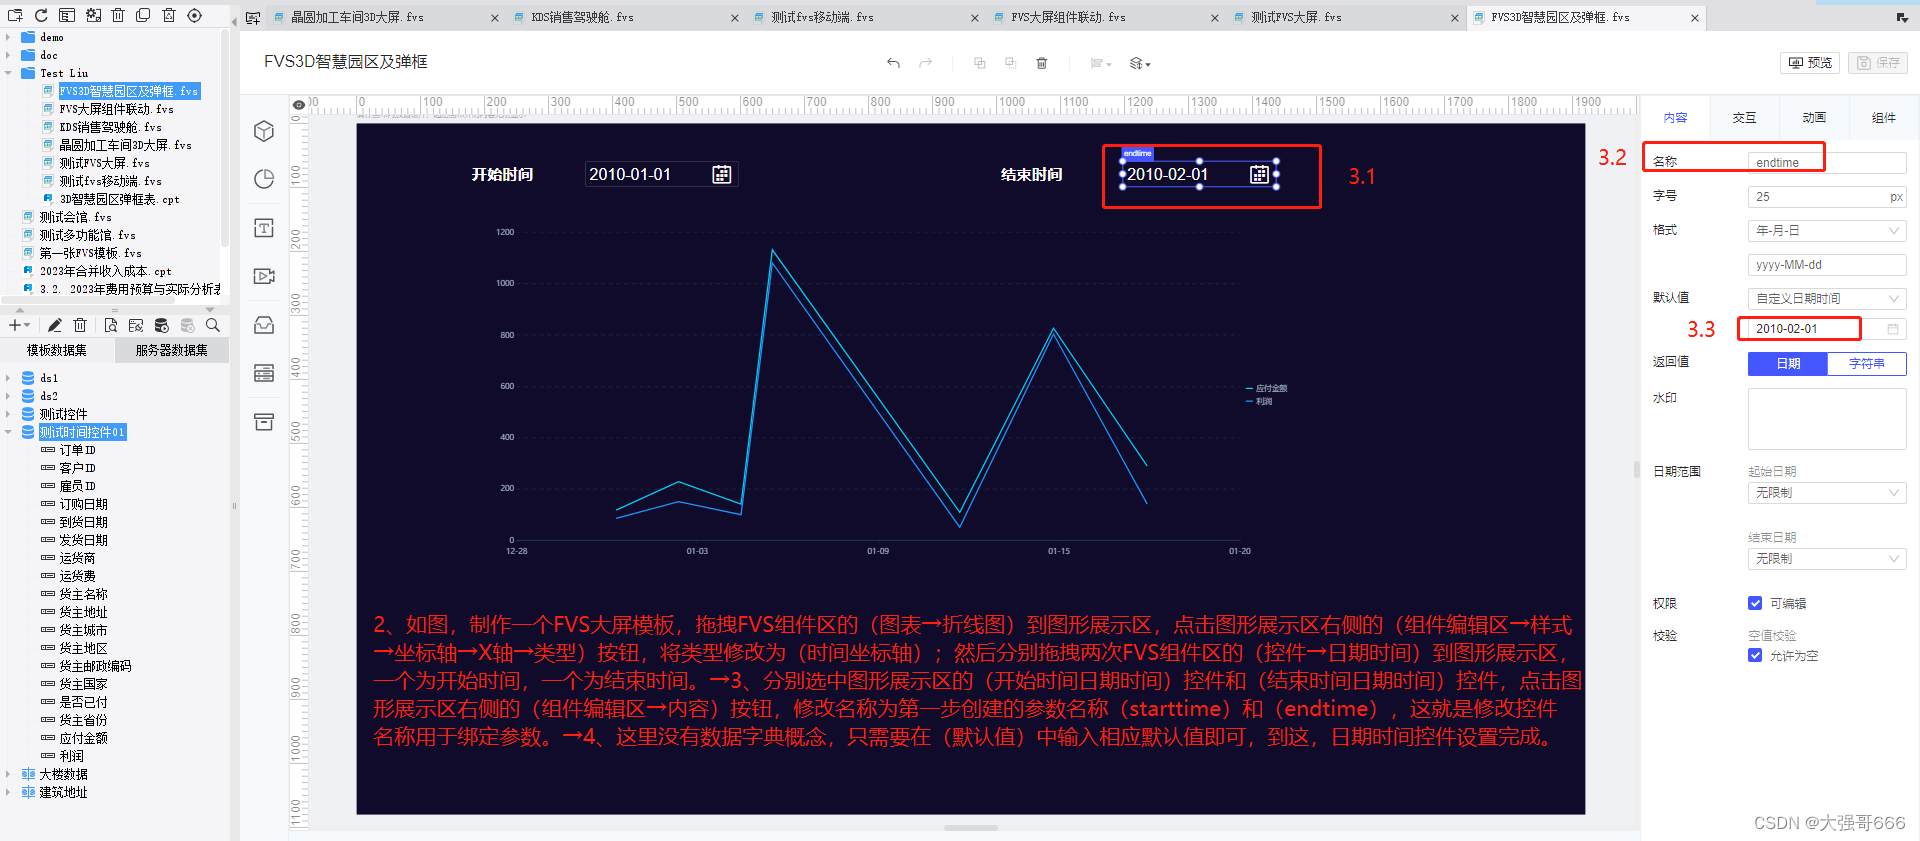
Task: Switch to the 内容 tab
Action: tap(1675, 118)
